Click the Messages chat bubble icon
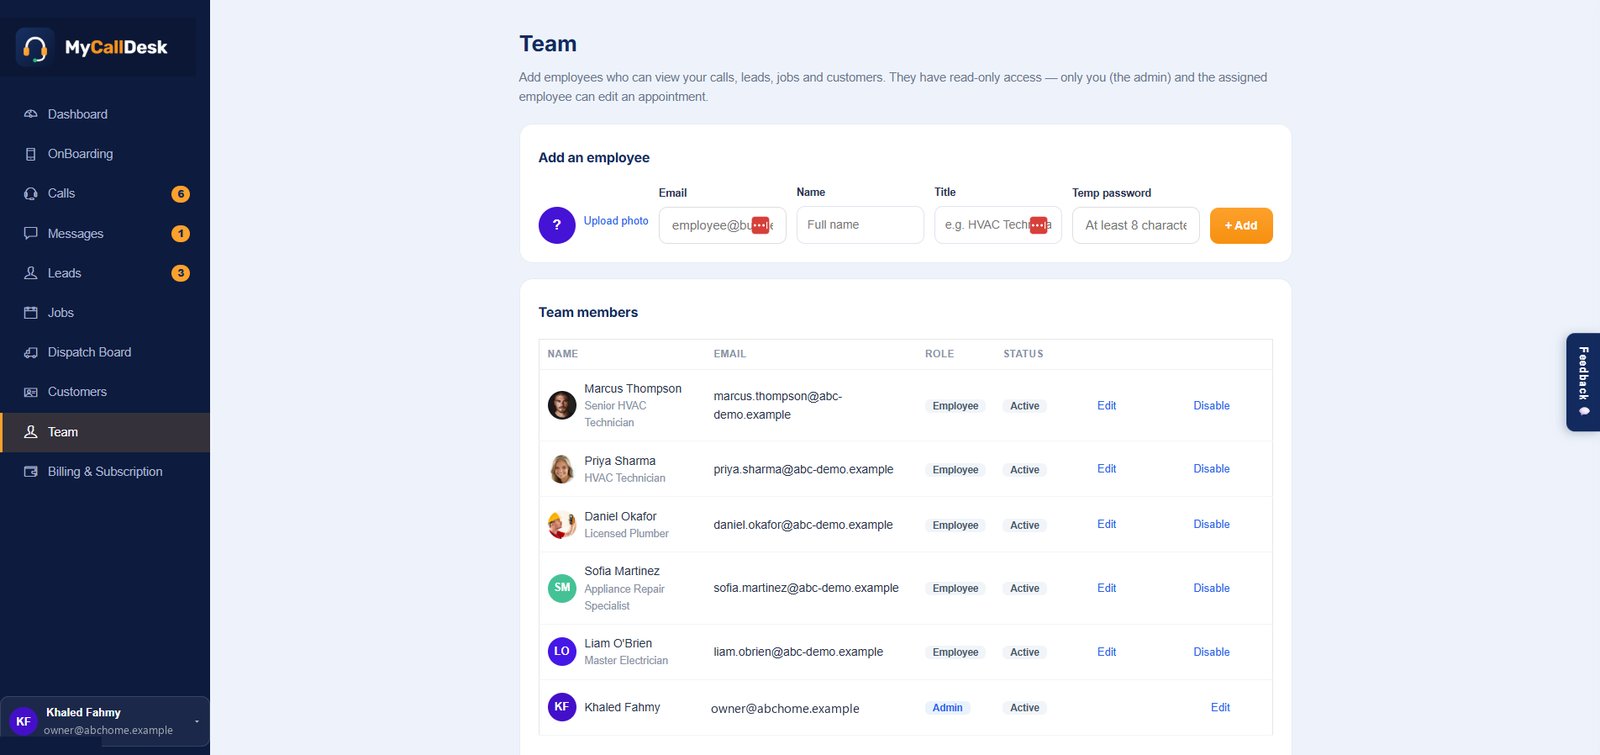 (x=31, y=233)
